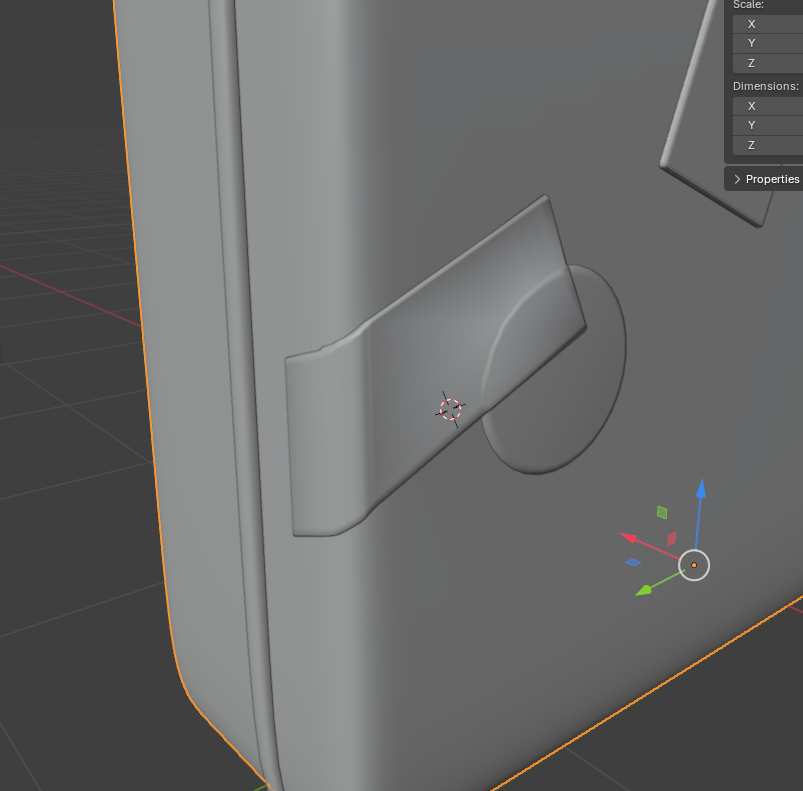Screen dimensions: 803x791
Task: Click the Scale Z value field
Action: [x=768, y=63]
